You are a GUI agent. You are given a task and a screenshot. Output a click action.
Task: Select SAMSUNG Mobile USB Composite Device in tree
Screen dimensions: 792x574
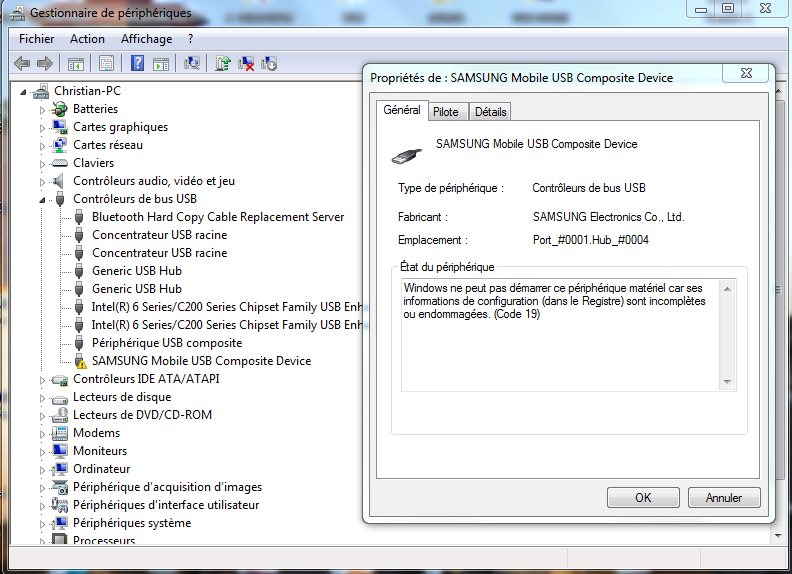[201, 361]
